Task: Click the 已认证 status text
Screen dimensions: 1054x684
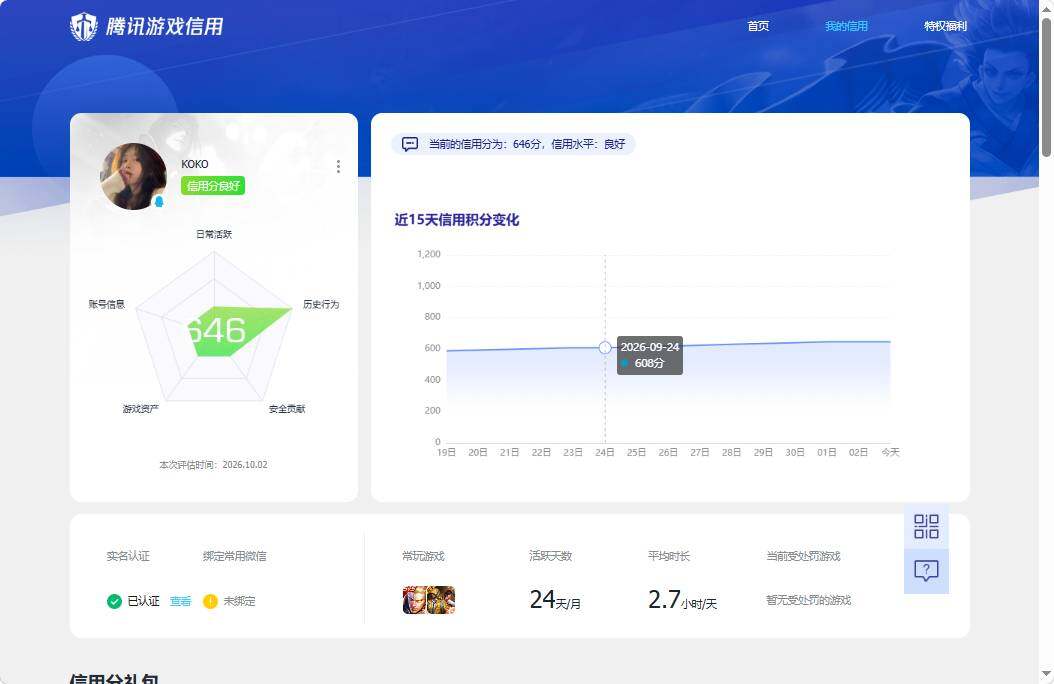Action: pyautogui.click(x=144, y=601)
